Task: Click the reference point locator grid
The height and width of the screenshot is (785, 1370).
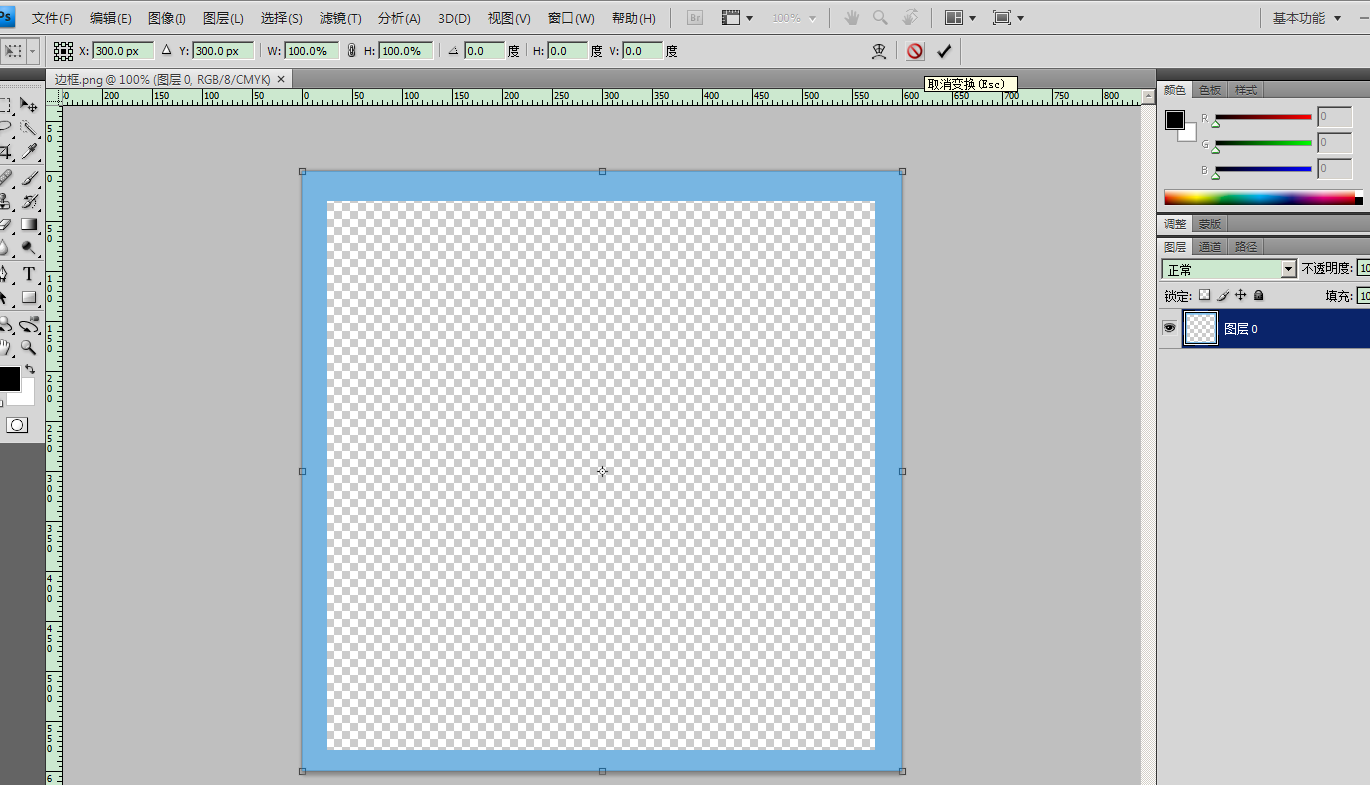Action: coord(63,50)
